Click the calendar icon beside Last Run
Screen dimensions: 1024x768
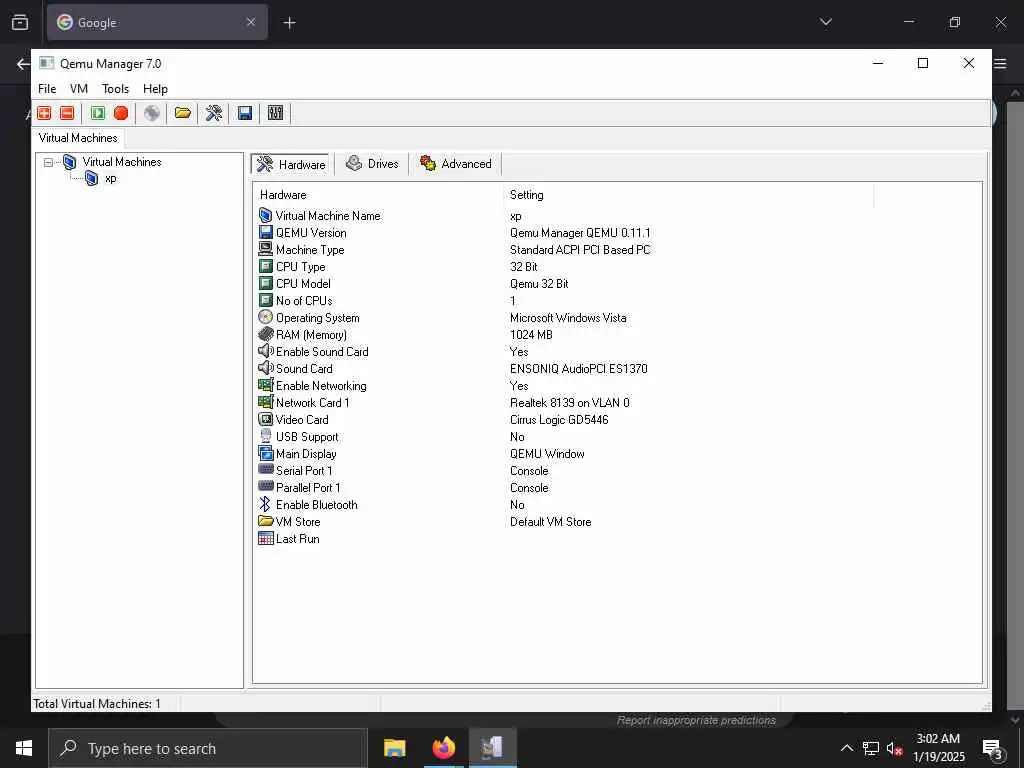[x=265, y=538]
